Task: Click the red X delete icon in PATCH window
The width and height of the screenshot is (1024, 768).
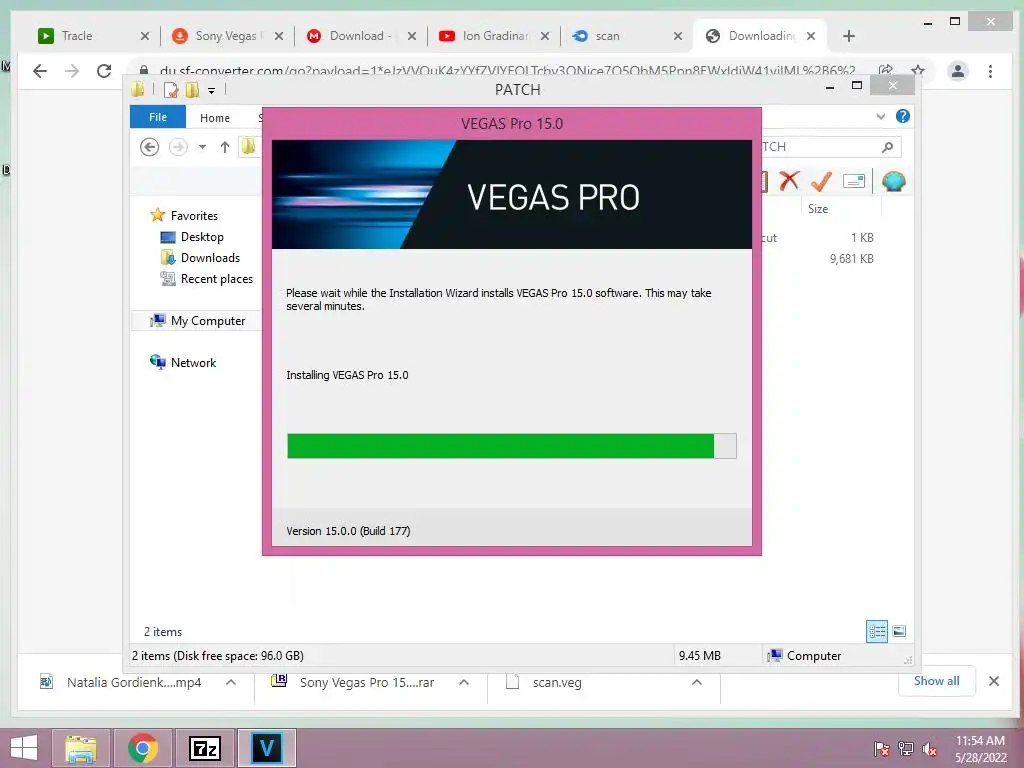Action: tap(789, 180)
